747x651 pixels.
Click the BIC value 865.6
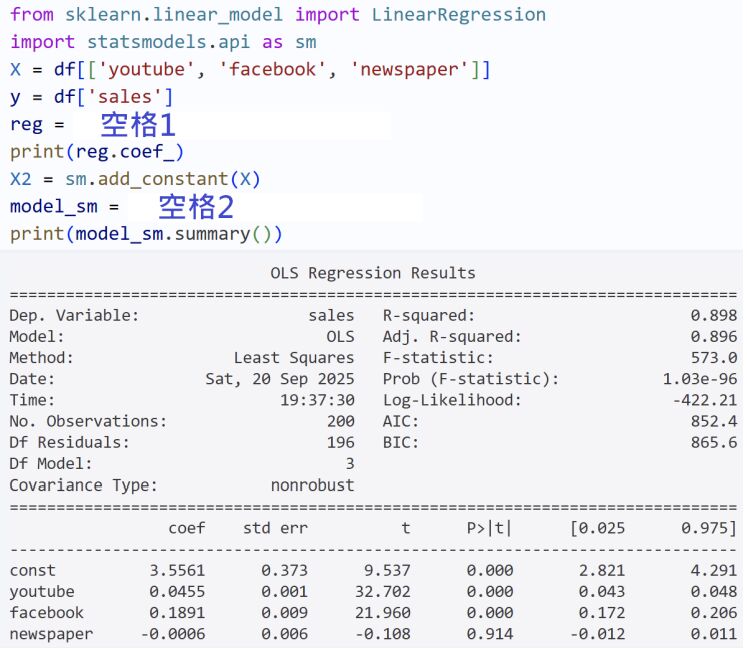[x=713, y=443]
